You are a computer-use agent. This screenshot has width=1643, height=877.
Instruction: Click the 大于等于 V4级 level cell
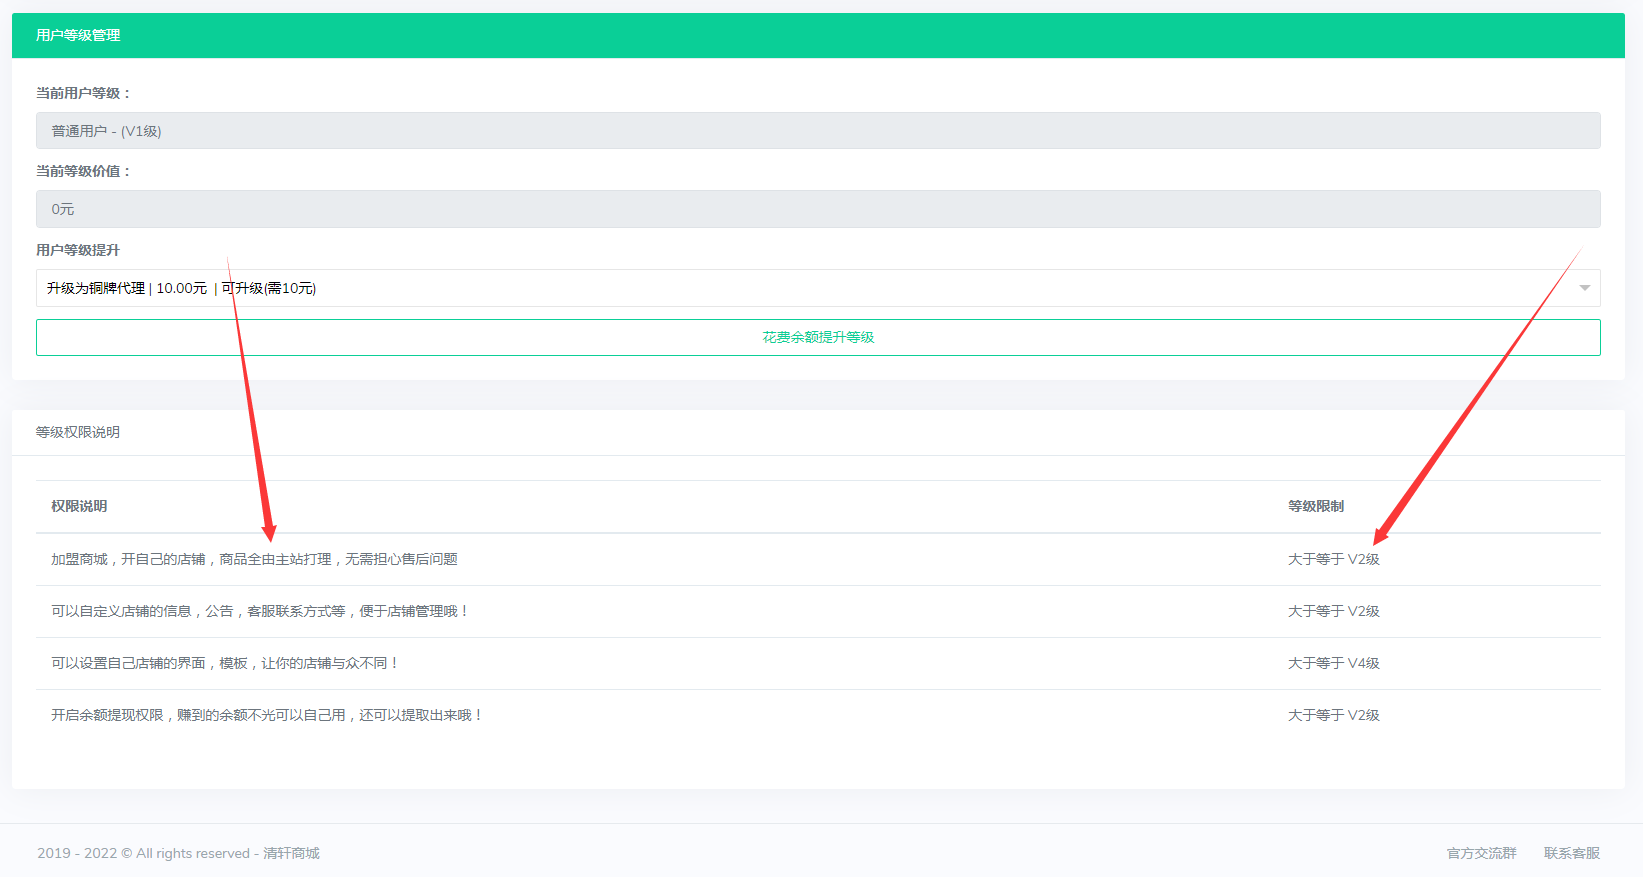click(1334, 663)
